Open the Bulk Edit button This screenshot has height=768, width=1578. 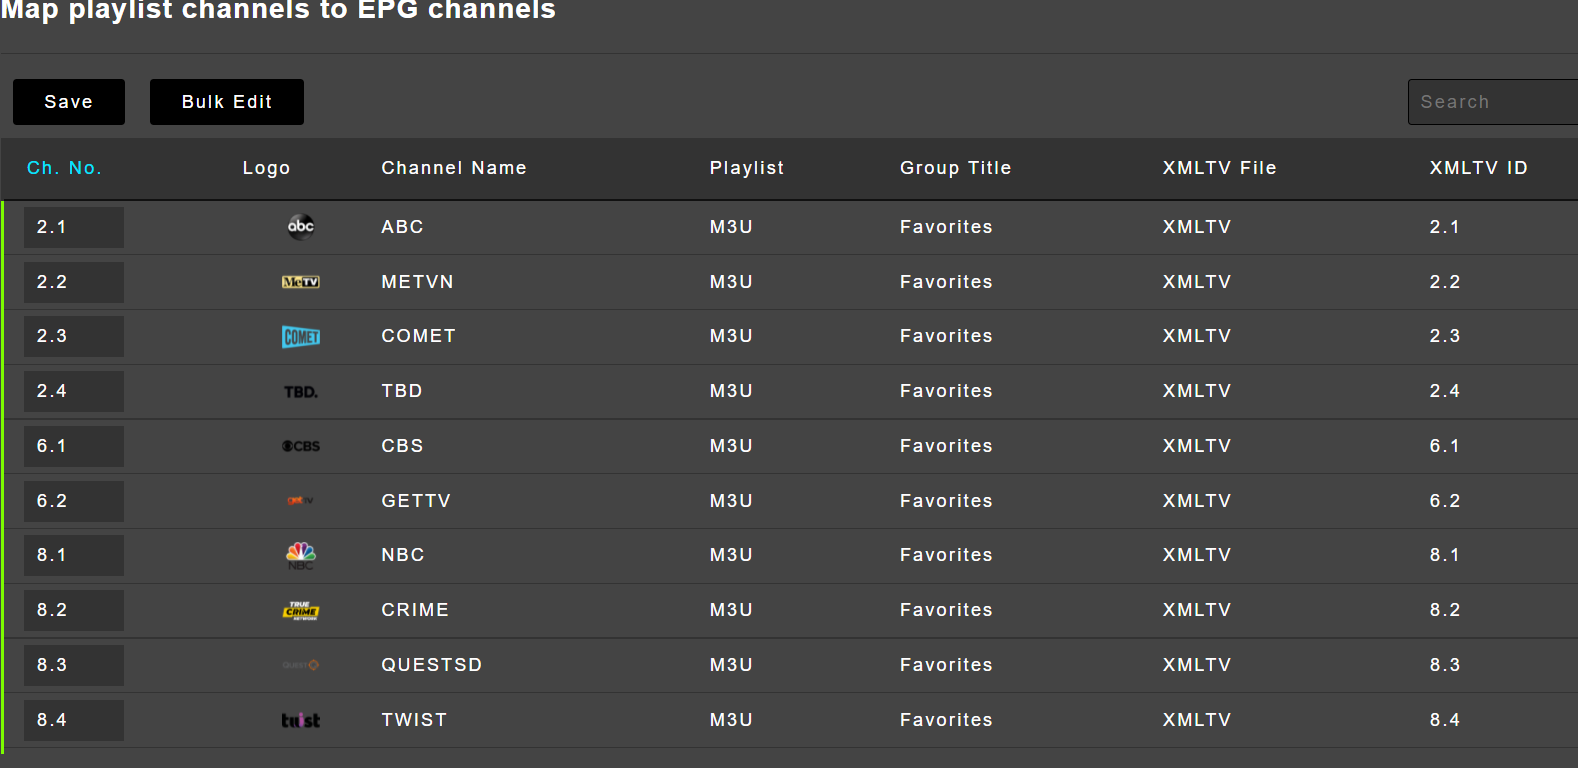[227, 102]
